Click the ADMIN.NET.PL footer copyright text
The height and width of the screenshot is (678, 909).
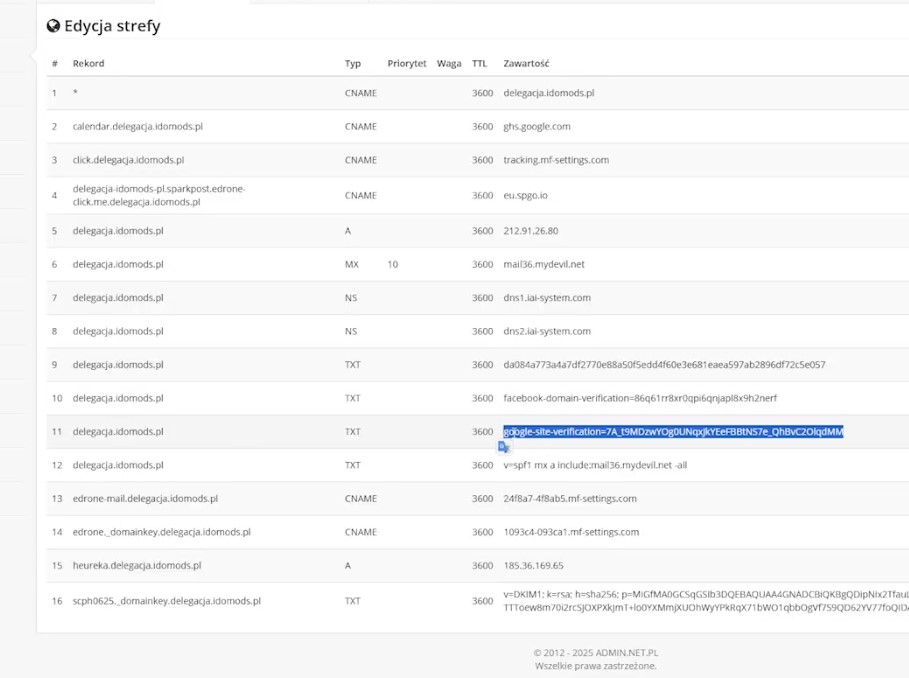595,652
